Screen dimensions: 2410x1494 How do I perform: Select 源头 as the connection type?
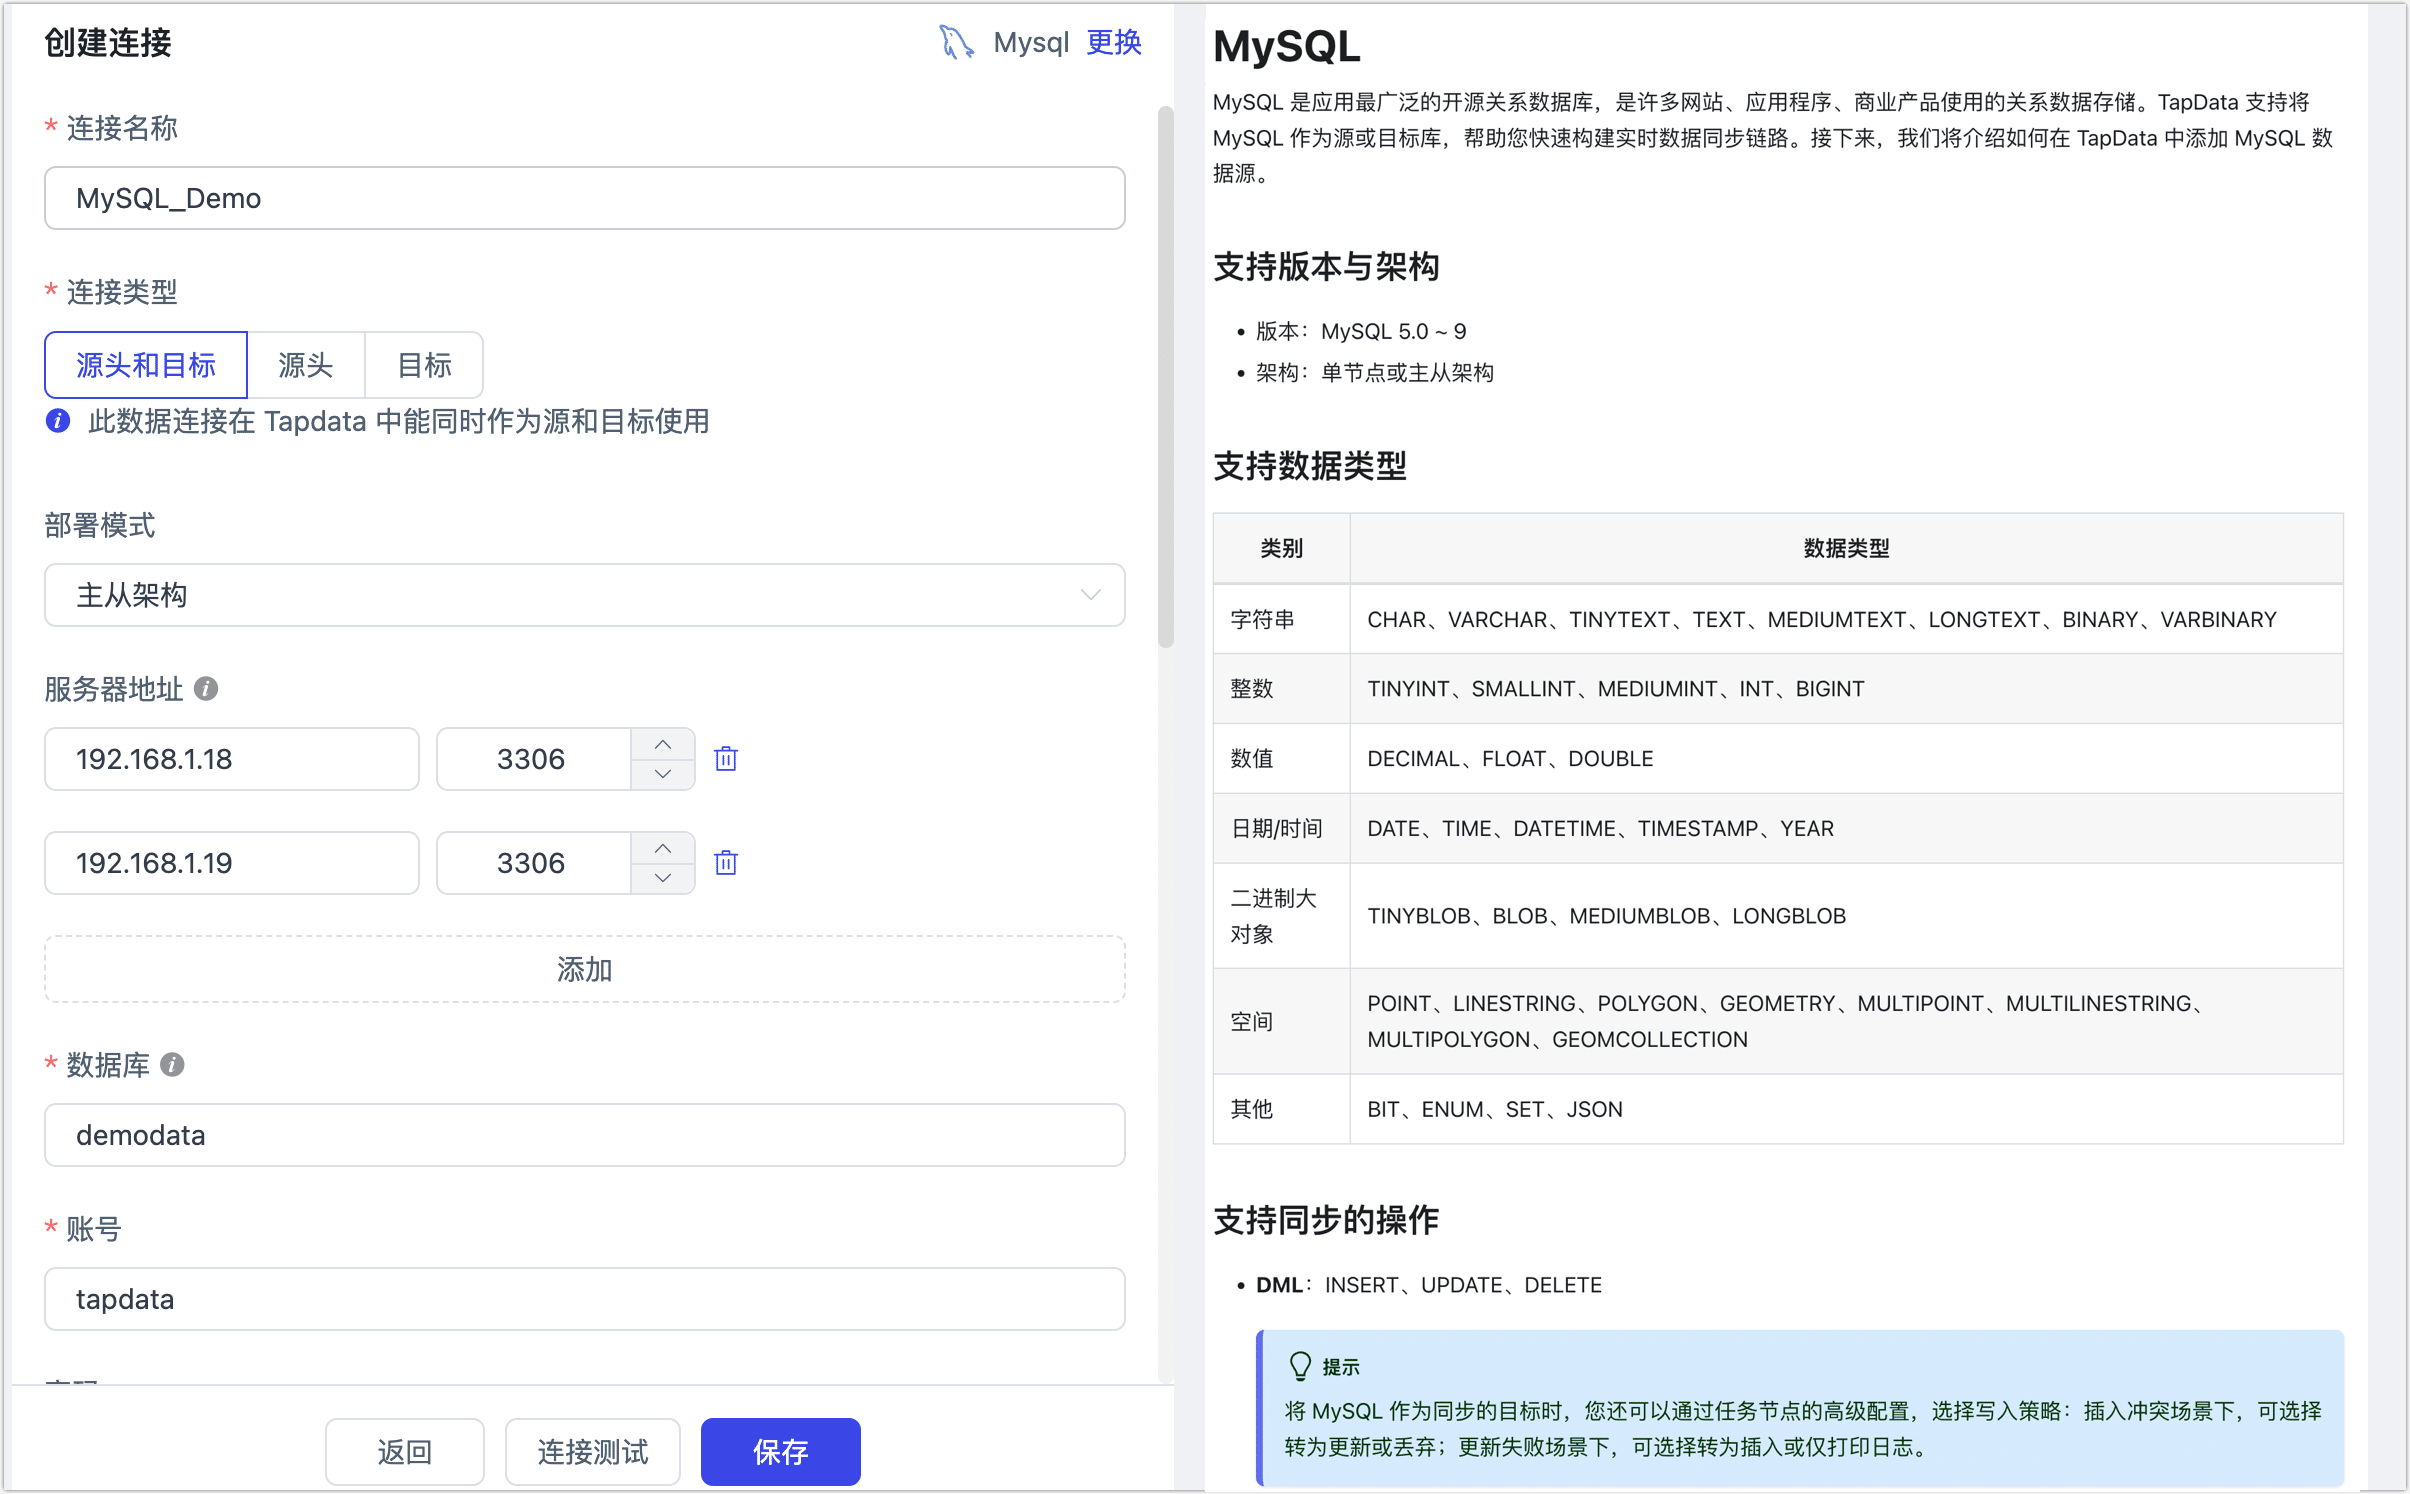tap(305, 364)
